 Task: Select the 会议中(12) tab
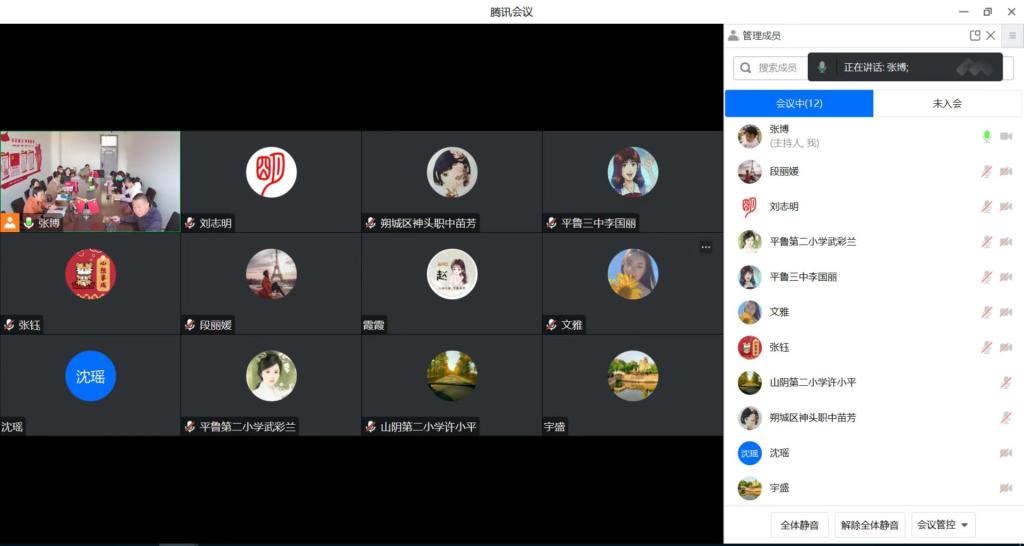click(x=799, y=103)
